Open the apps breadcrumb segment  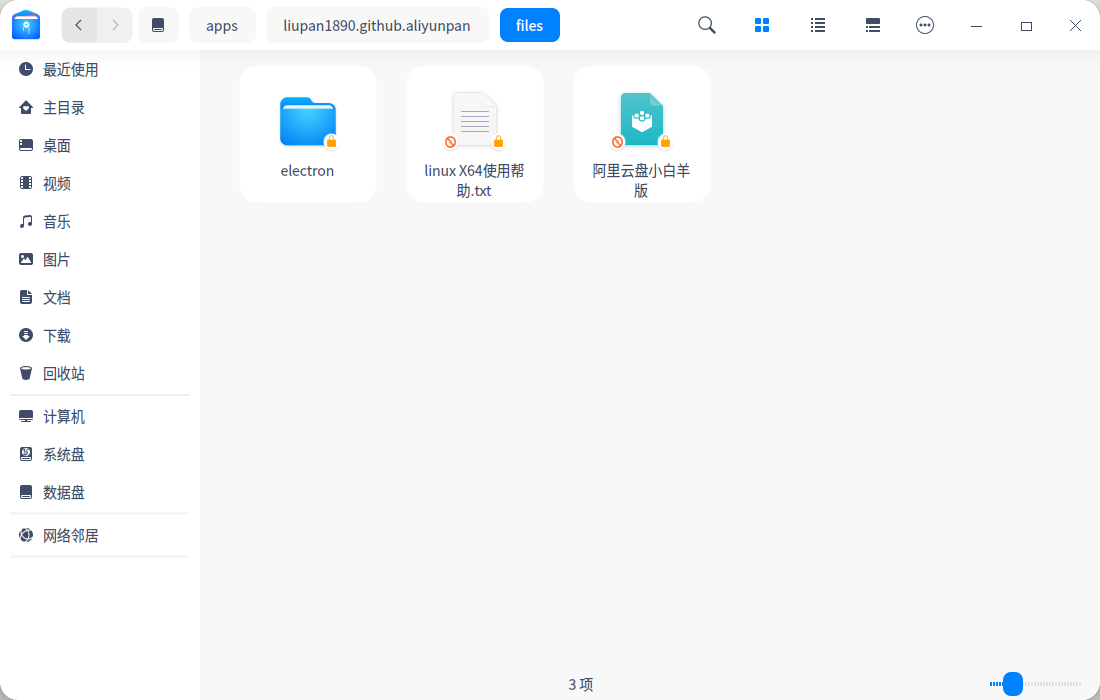pyautogui.click(x=222, y=25)
